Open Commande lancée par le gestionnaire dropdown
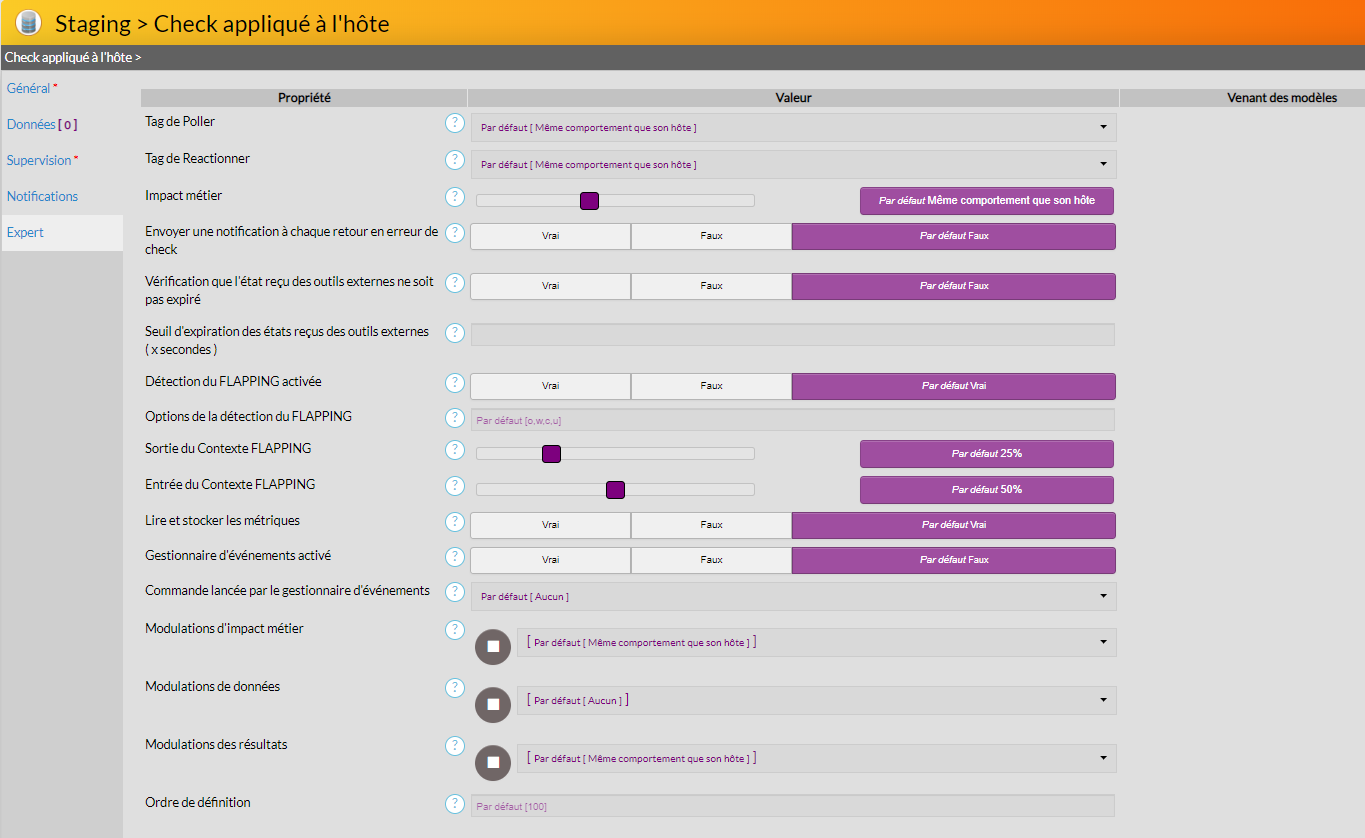Viewport: 1365px width, 838px height. [793, 596]
